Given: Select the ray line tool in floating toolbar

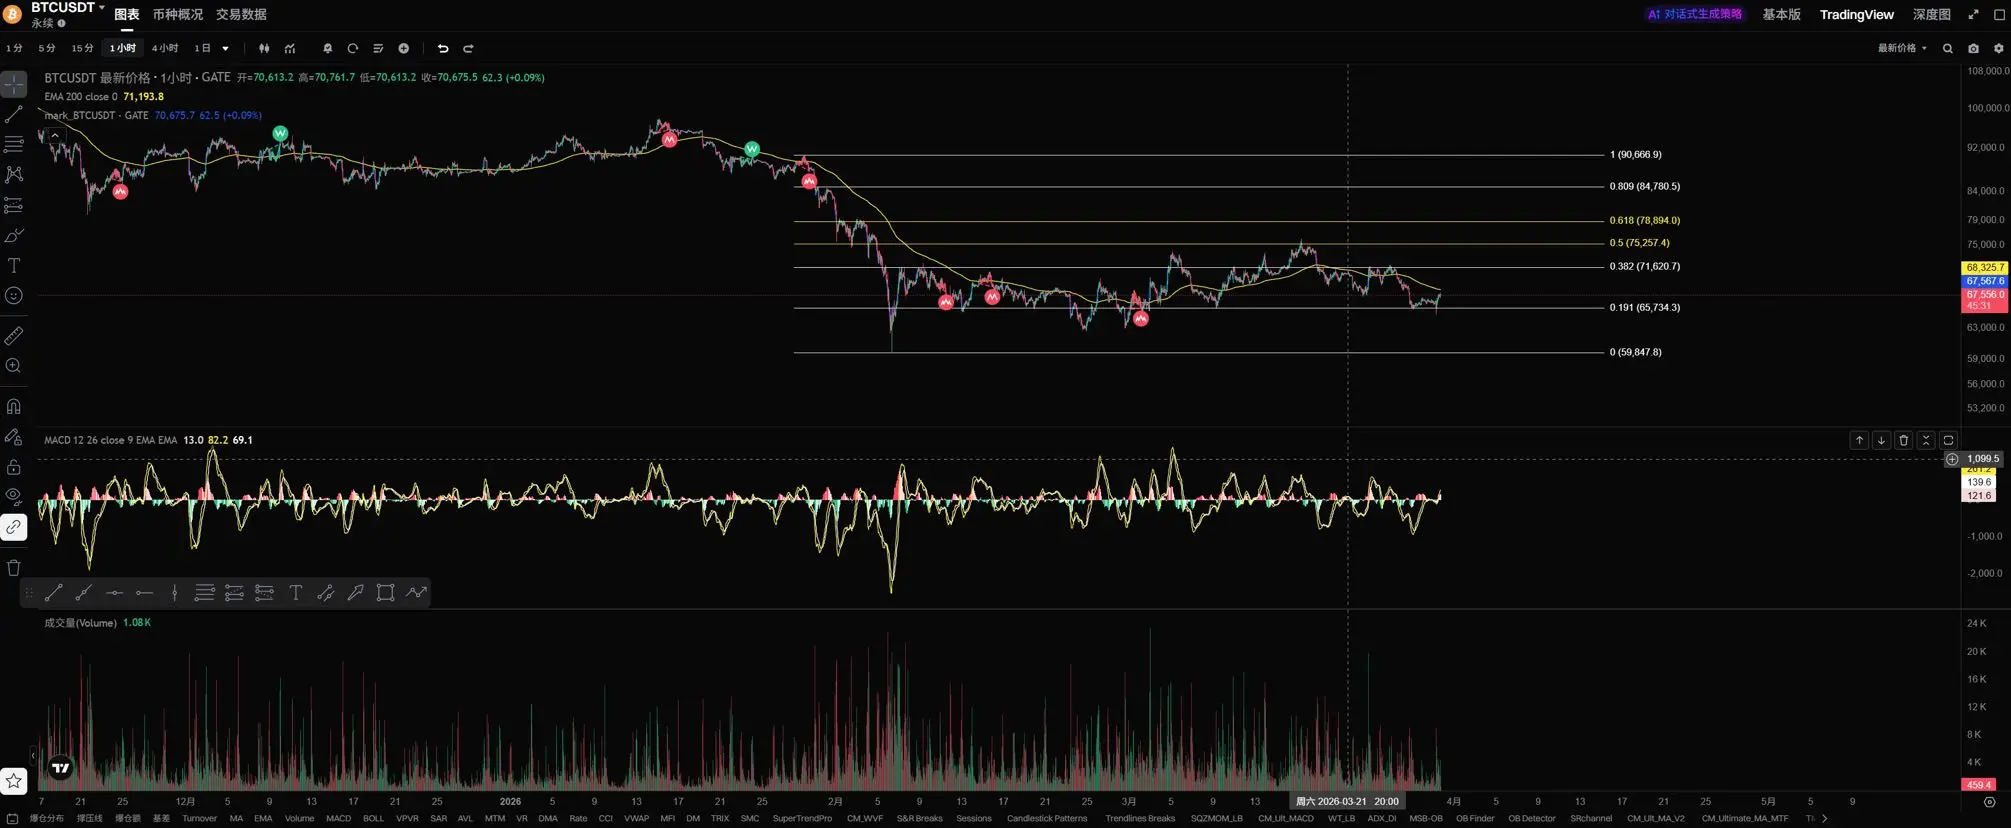Looking at the screenshot, I should point(84,593).
